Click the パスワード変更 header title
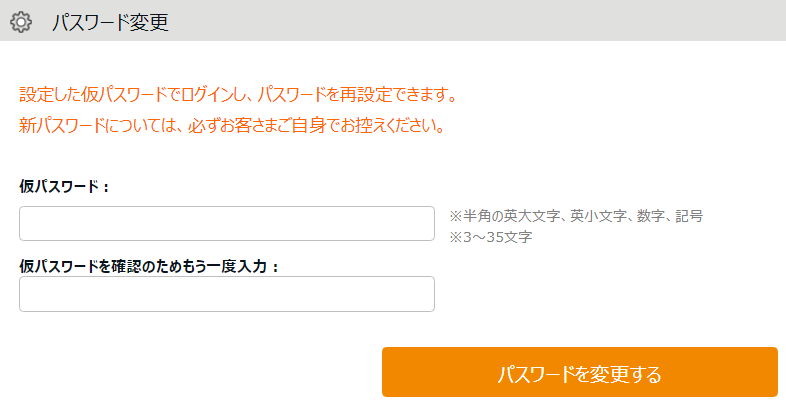This screenshot has height=412, width=786. (109, 22)
